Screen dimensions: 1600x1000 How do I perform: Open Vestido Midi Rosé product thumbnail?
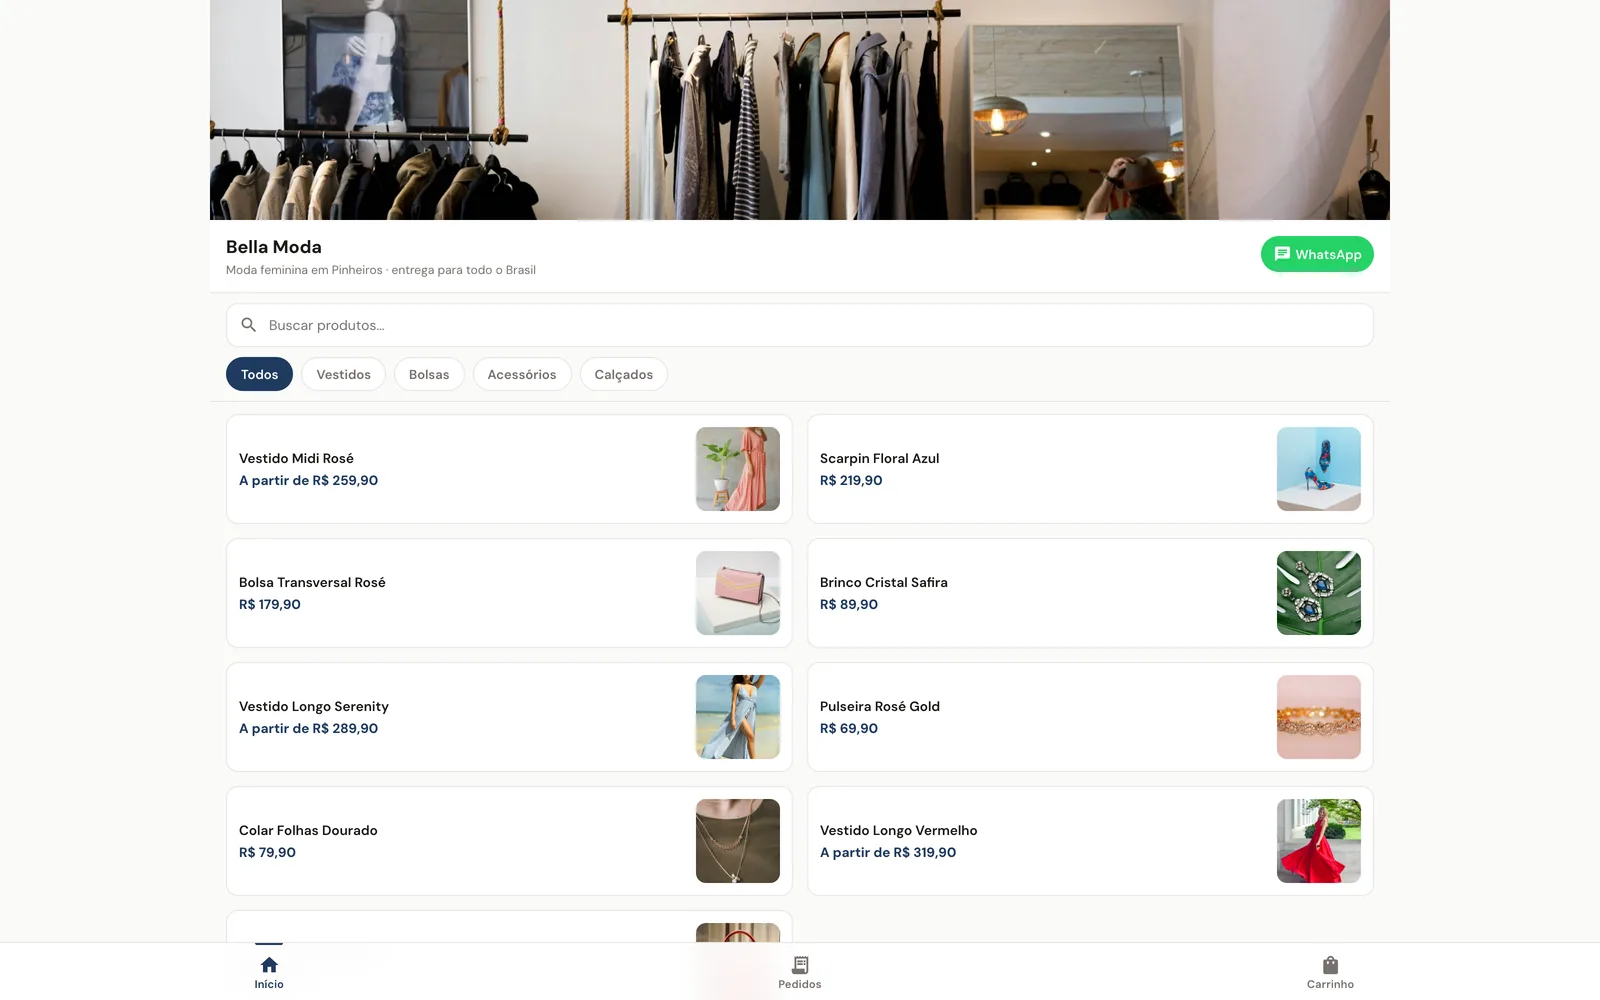tap(738, 469)
